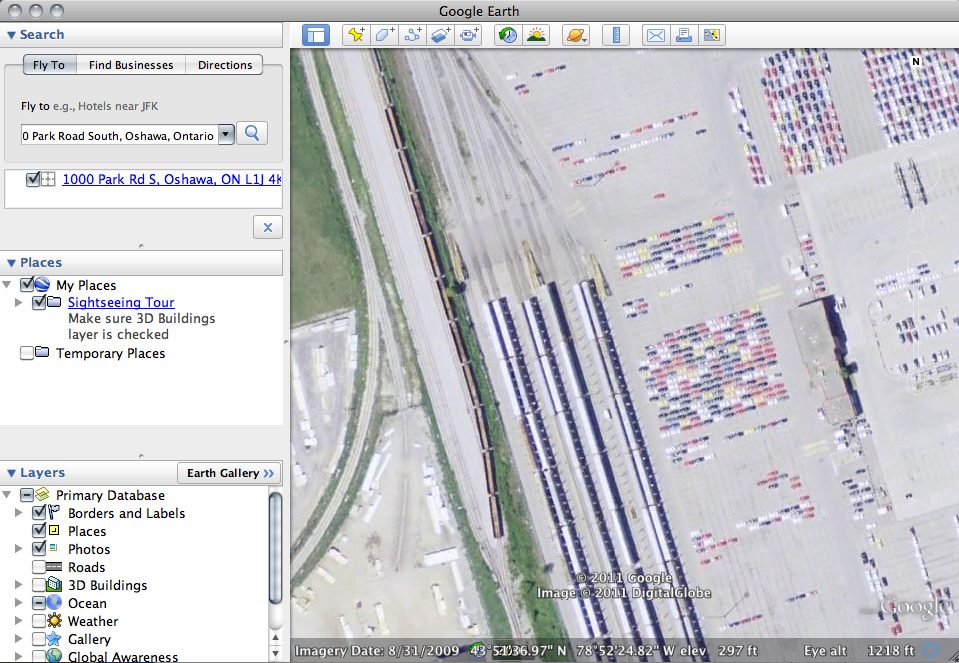The image size is (959, 663).
Task: Click the 1000 Park Rd S search result link
Action: 172,179
